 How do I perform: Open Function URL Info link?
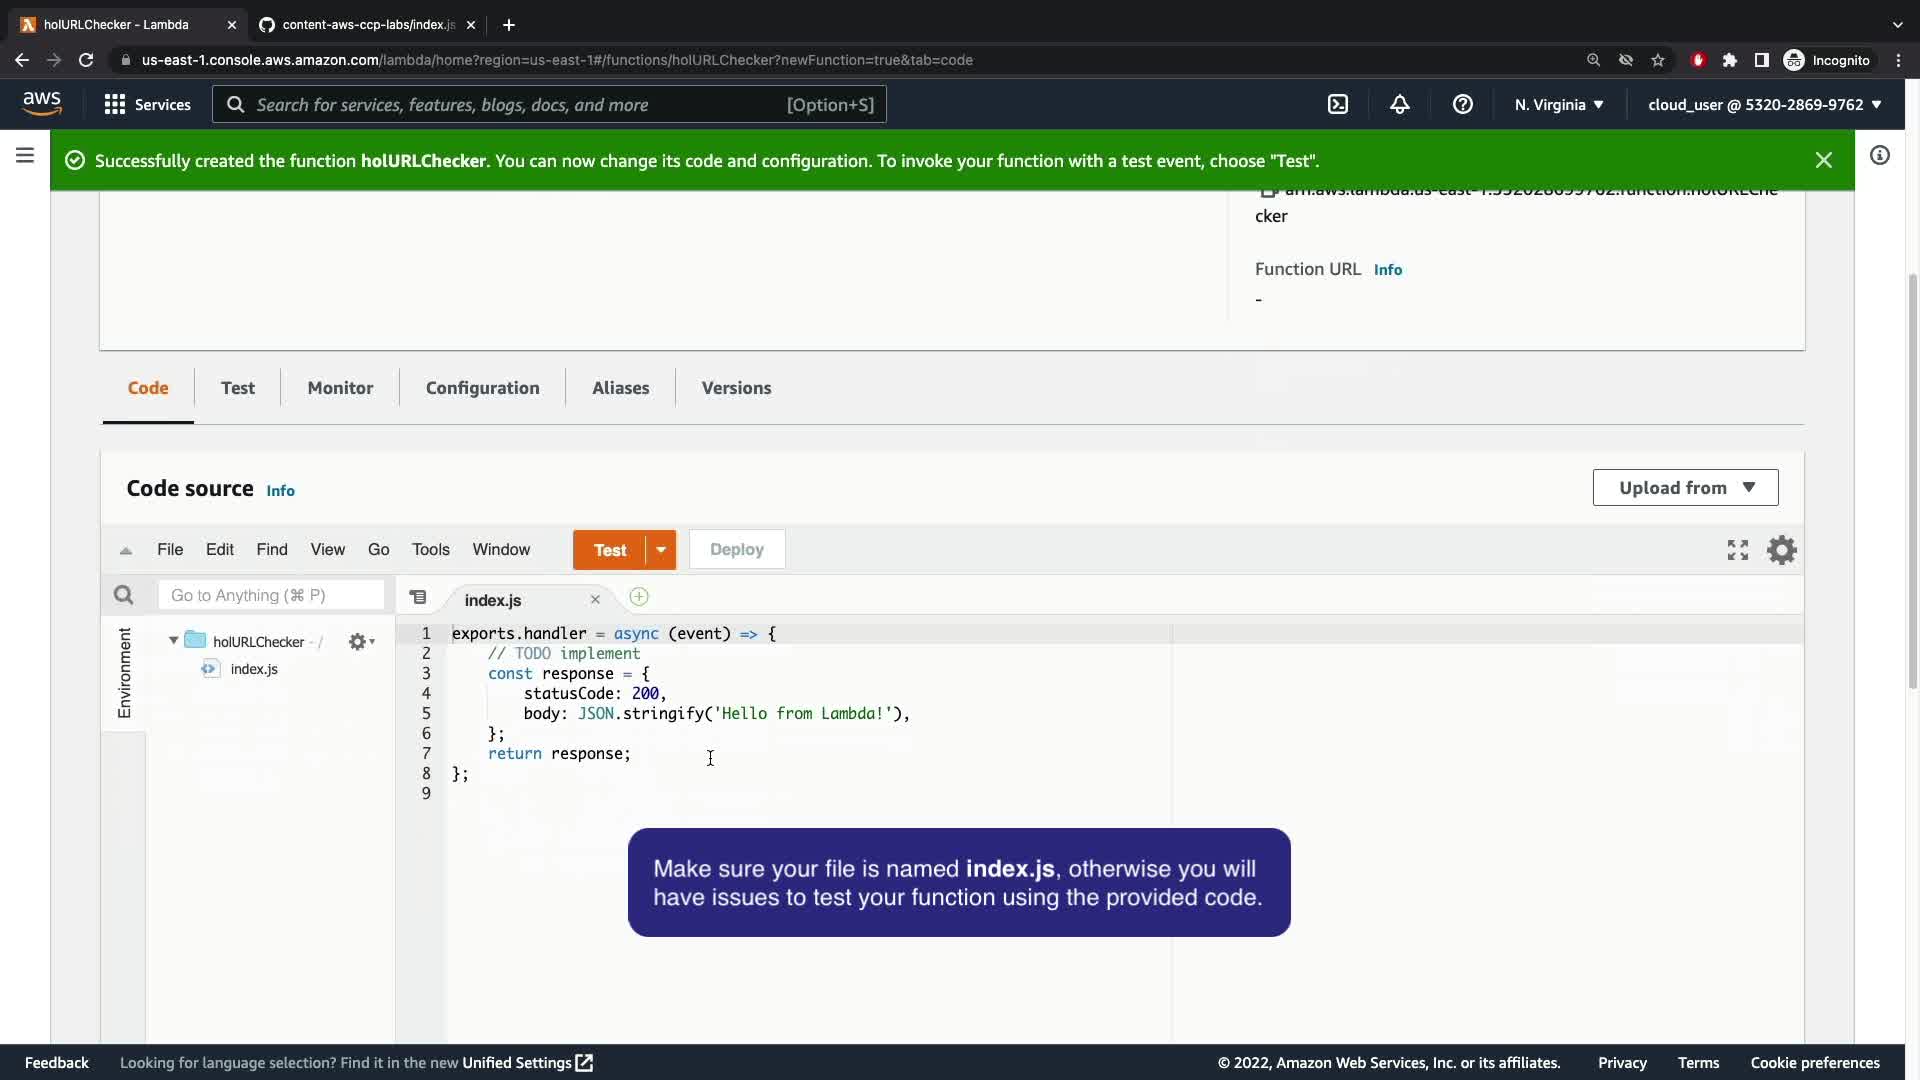point(1387,270)
